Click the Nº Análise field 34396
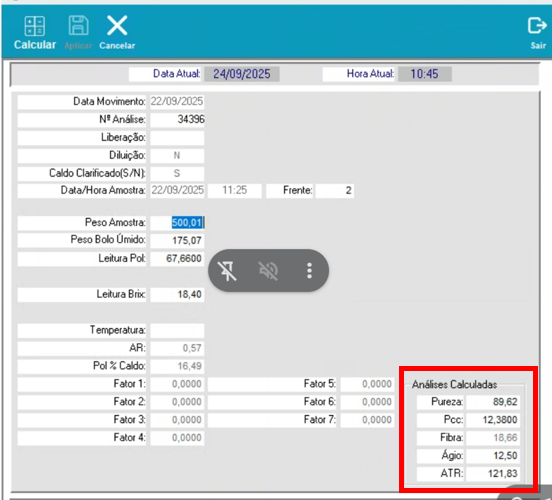The image size is (552, 500). (x=177, y=119)
